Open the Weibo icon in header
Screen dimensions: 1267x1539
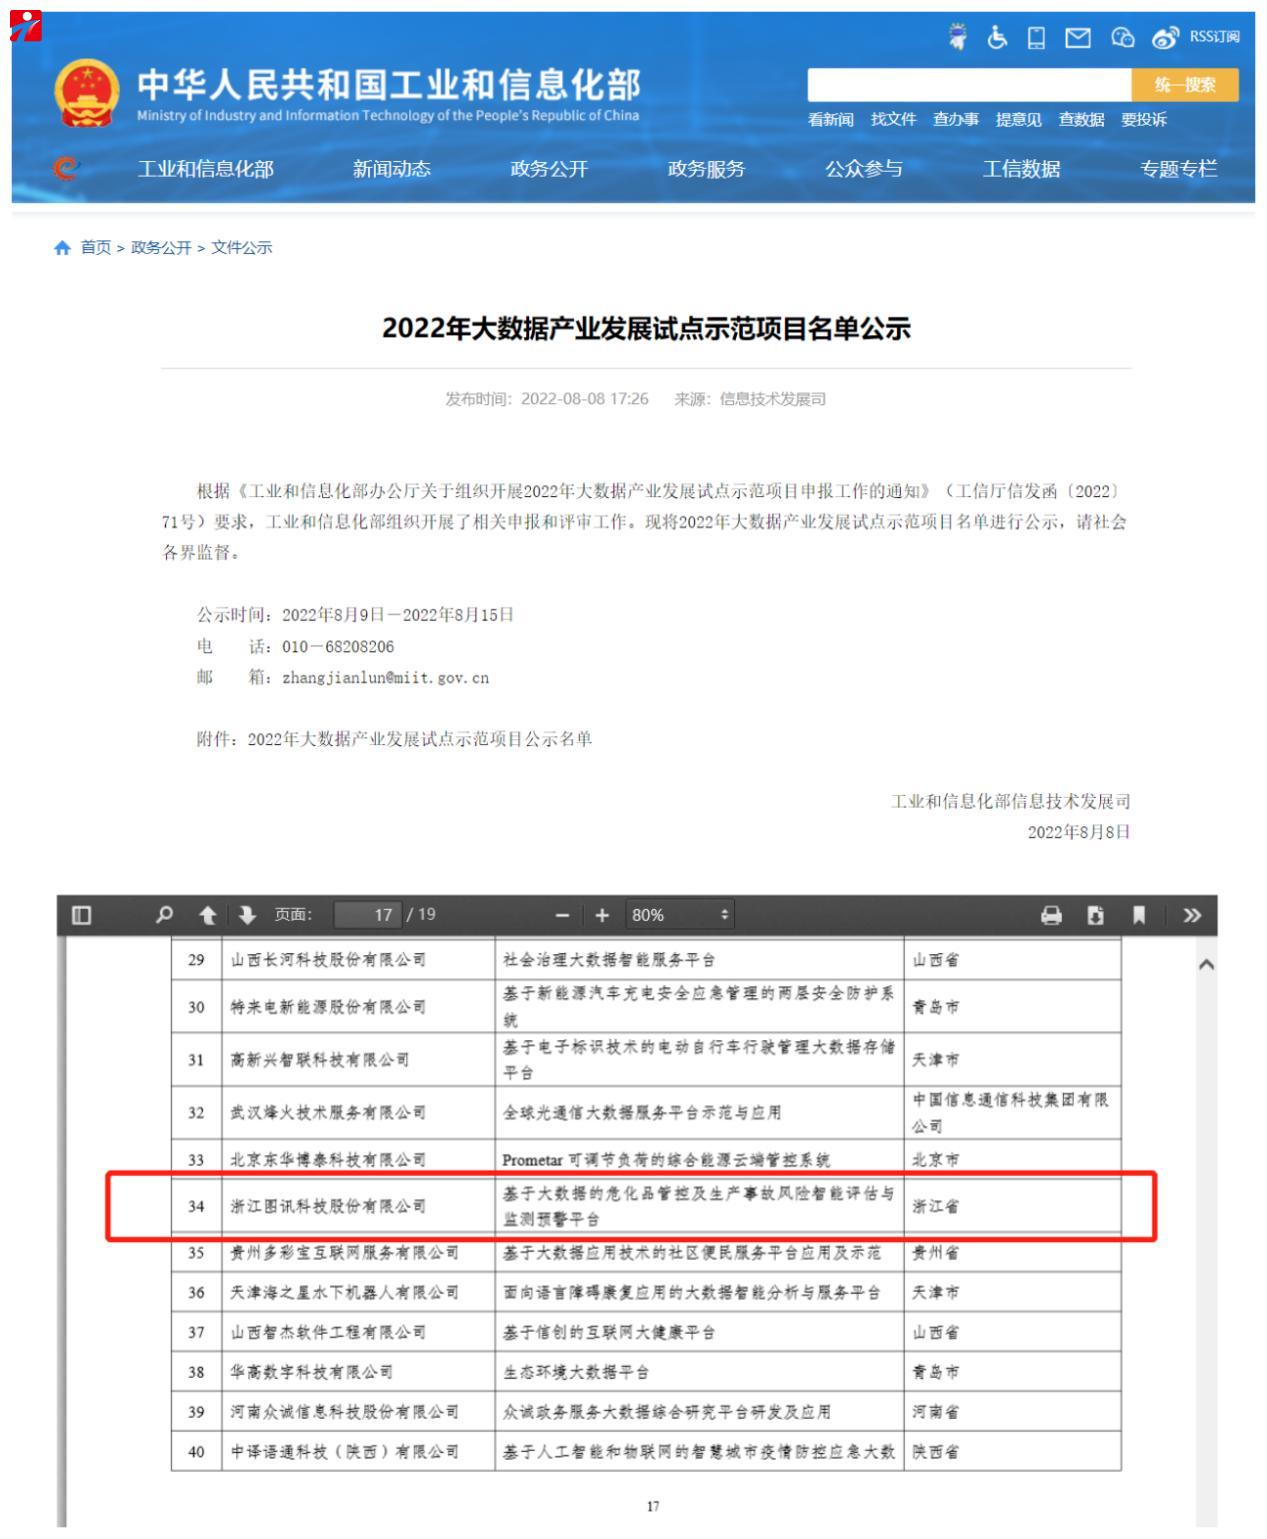tap(1165, 38)
